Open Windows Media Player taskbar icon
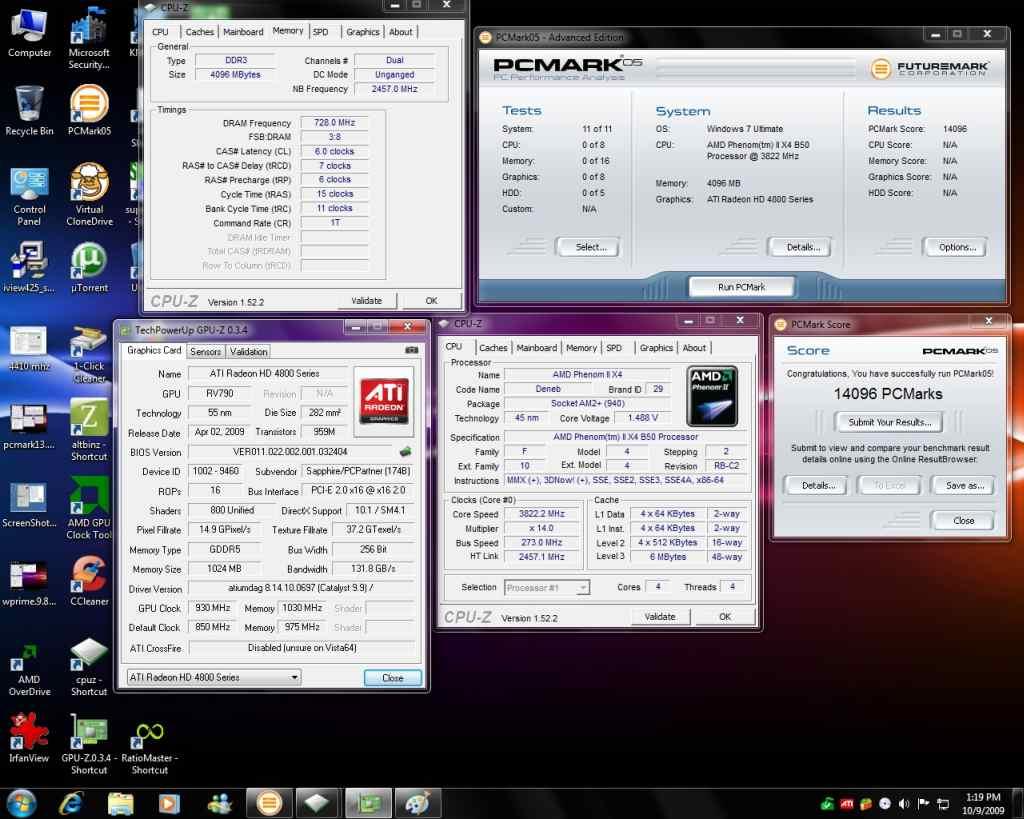This screenshot has height=819, width=1024. point(168,803)
